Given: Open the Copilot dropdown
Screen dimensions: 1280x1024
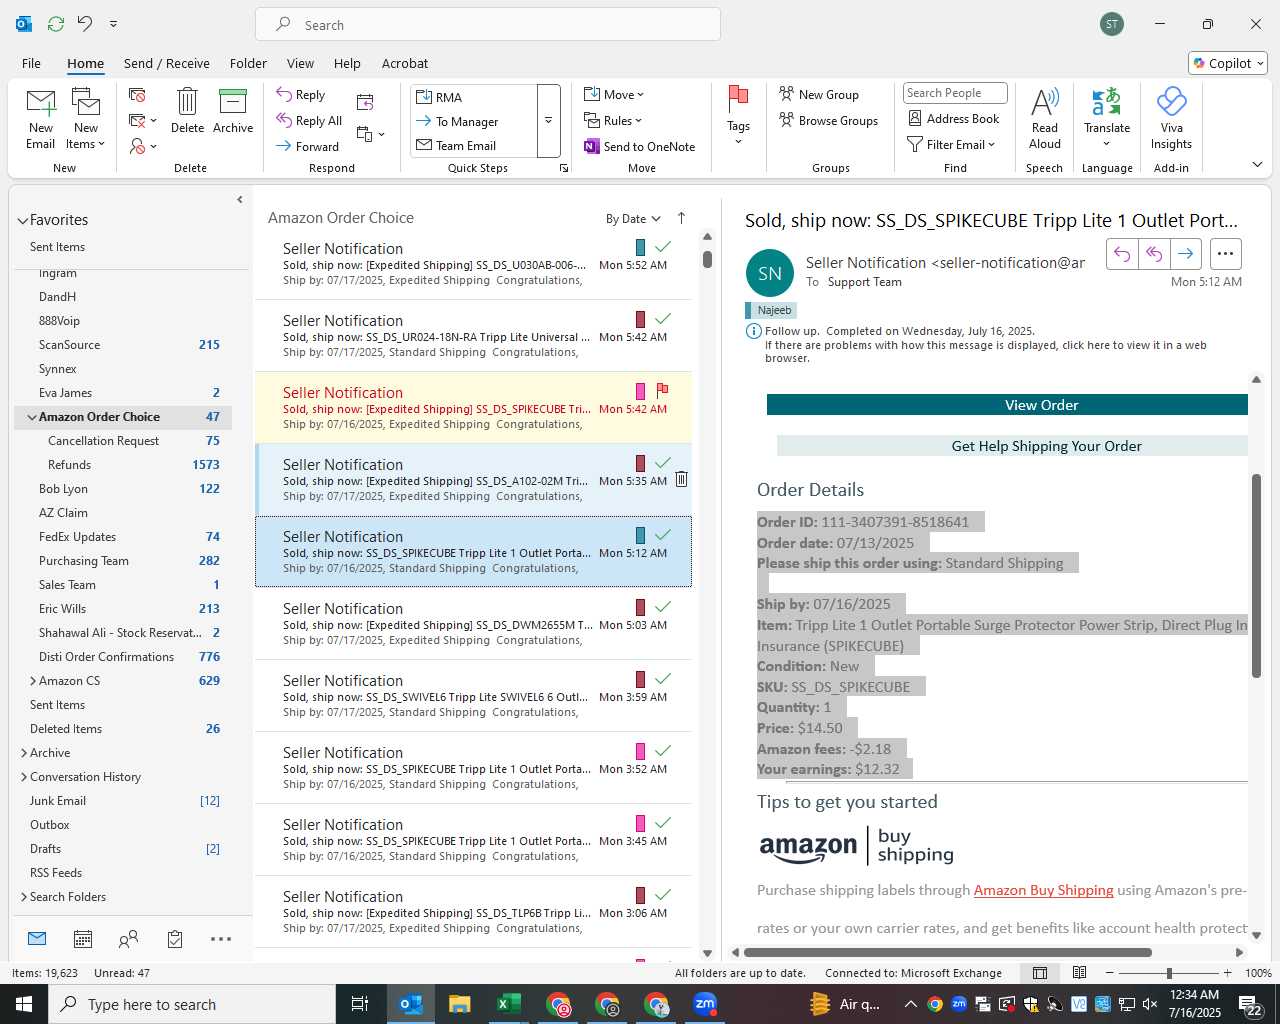Looking at the screenshot, I should (1228, 63).
